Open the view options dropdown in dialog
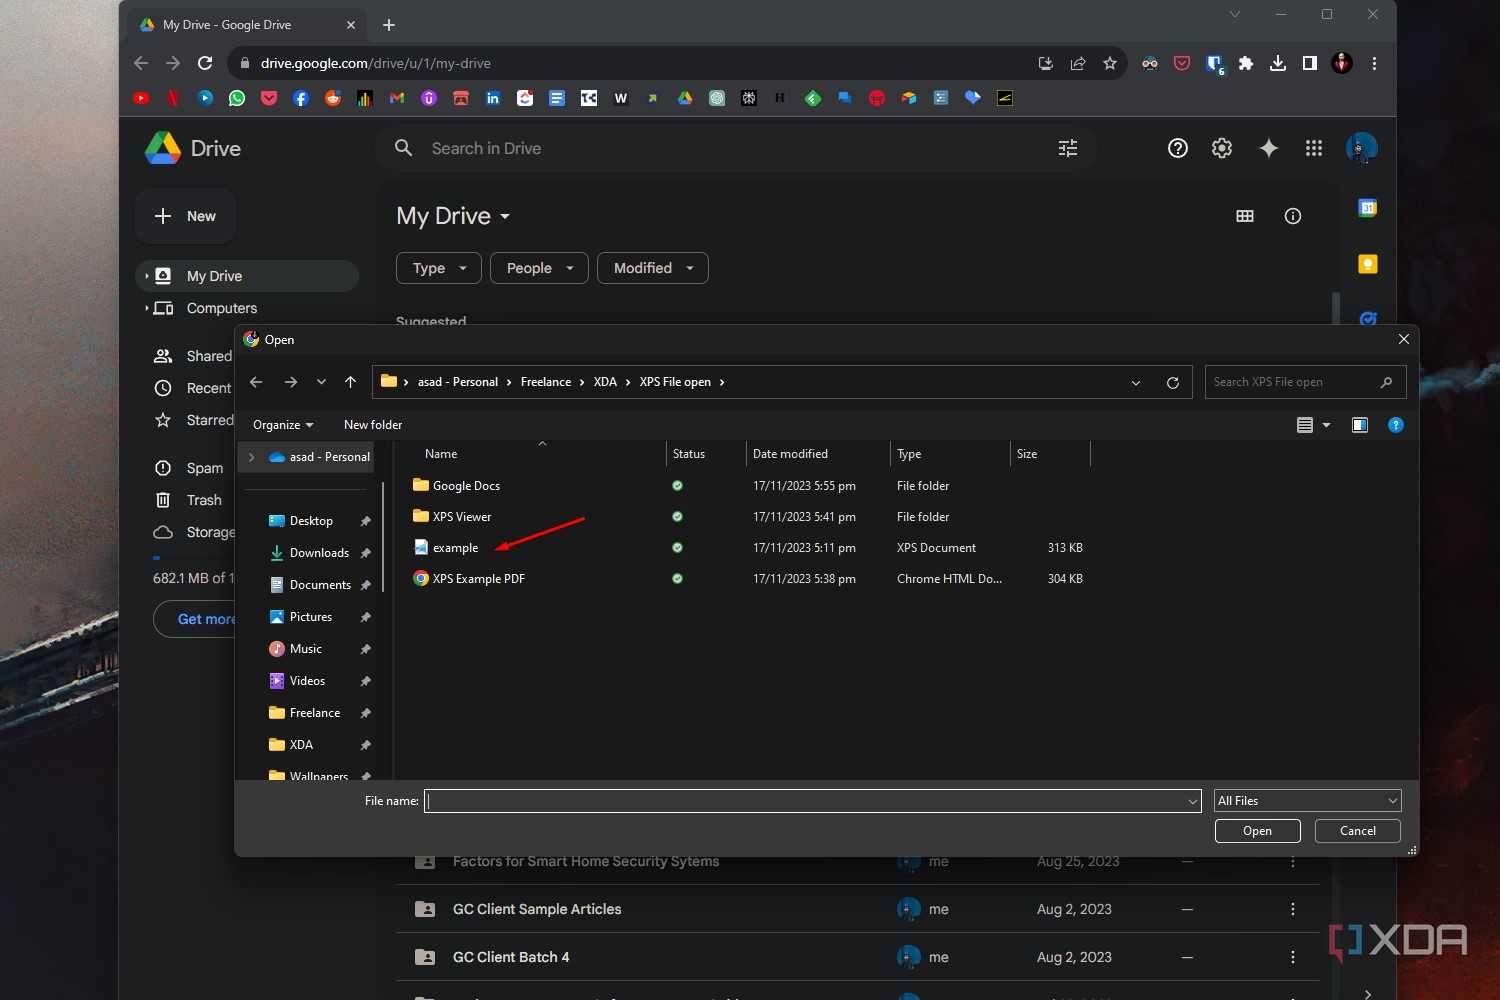The image size is (1500, 1000). pos(1326,425)
